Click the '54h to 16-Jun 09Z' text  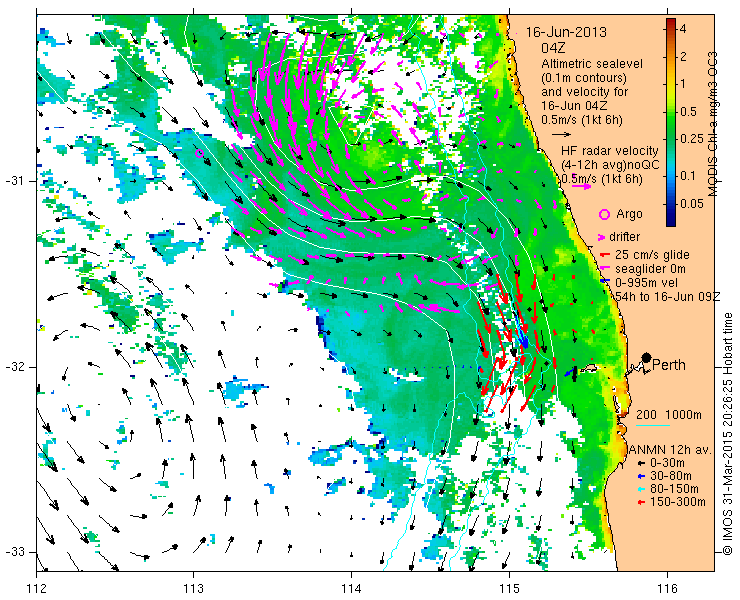[x=668, y=296]
